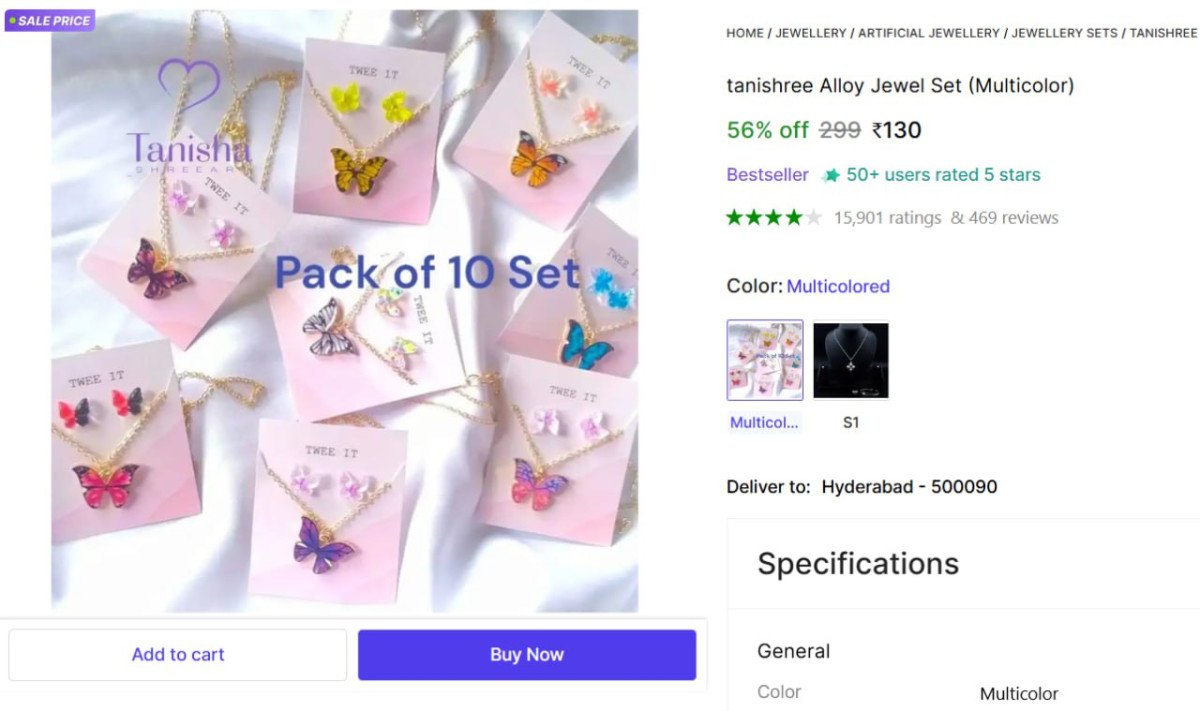
Task: Click the Tanisha heart logo
Action: (188, 84)
